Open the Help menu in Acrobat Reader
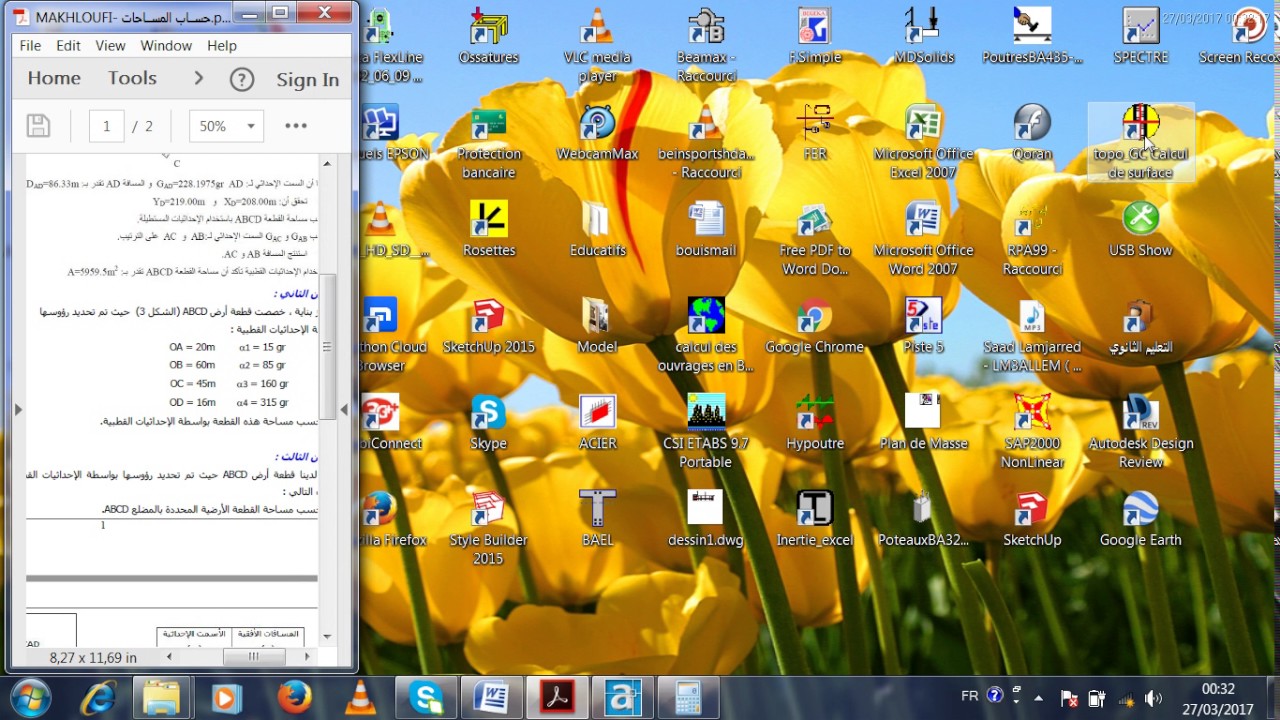The image size is (1280, 720). (x=222, y=46)
